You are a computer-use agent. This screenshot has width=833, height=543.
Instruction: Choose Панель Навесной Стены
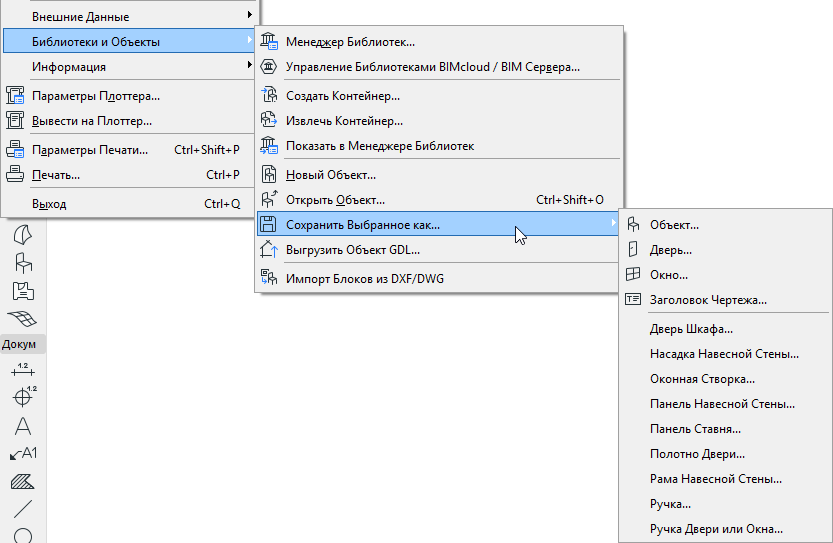click(x=725, y=404)
